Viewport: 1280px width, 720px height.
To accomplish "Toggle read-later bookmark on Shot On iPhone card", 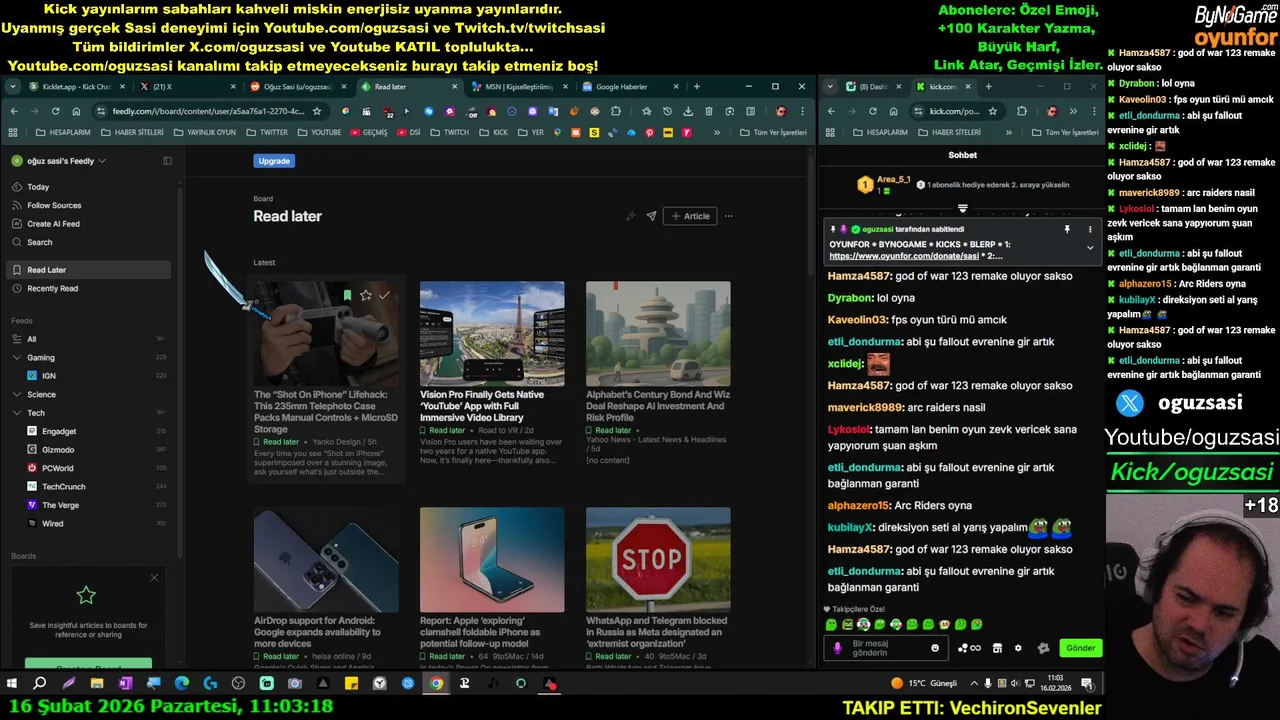I will click(347, 295).
